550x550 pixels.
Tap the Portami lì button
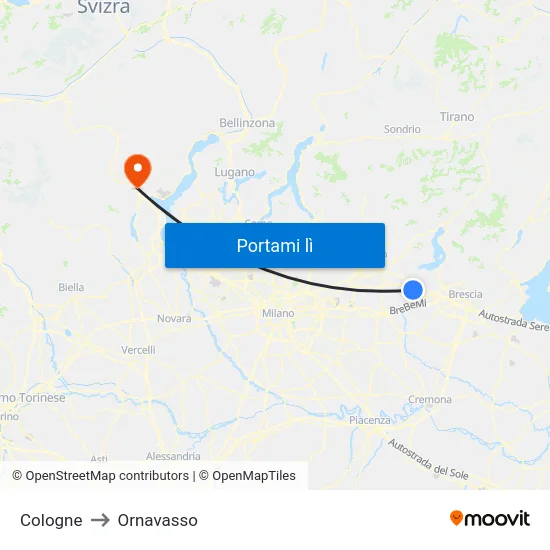click(275, 245)
